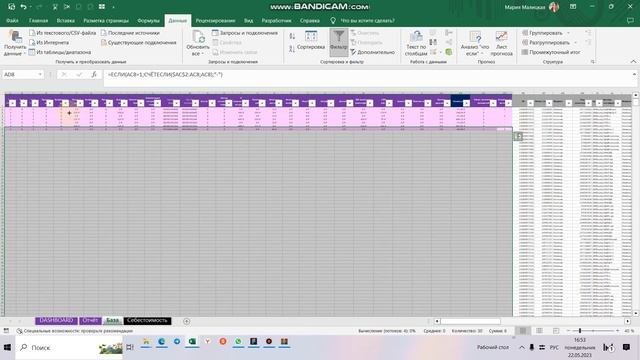
Task: Click zoom in plus button
Action: pyautogui.click(x=618, y=331)
